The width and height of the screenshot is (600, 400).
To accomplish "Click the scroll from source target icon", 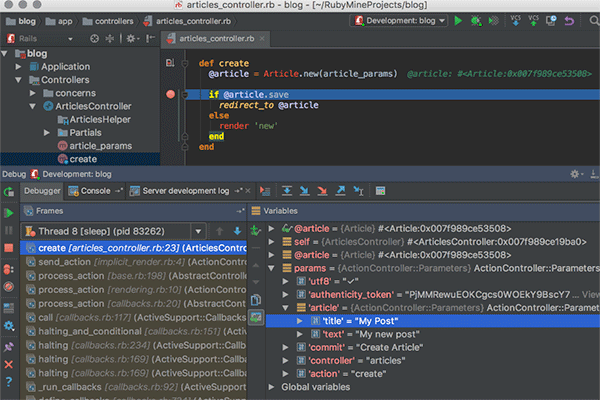I will [x=94, y=39].
